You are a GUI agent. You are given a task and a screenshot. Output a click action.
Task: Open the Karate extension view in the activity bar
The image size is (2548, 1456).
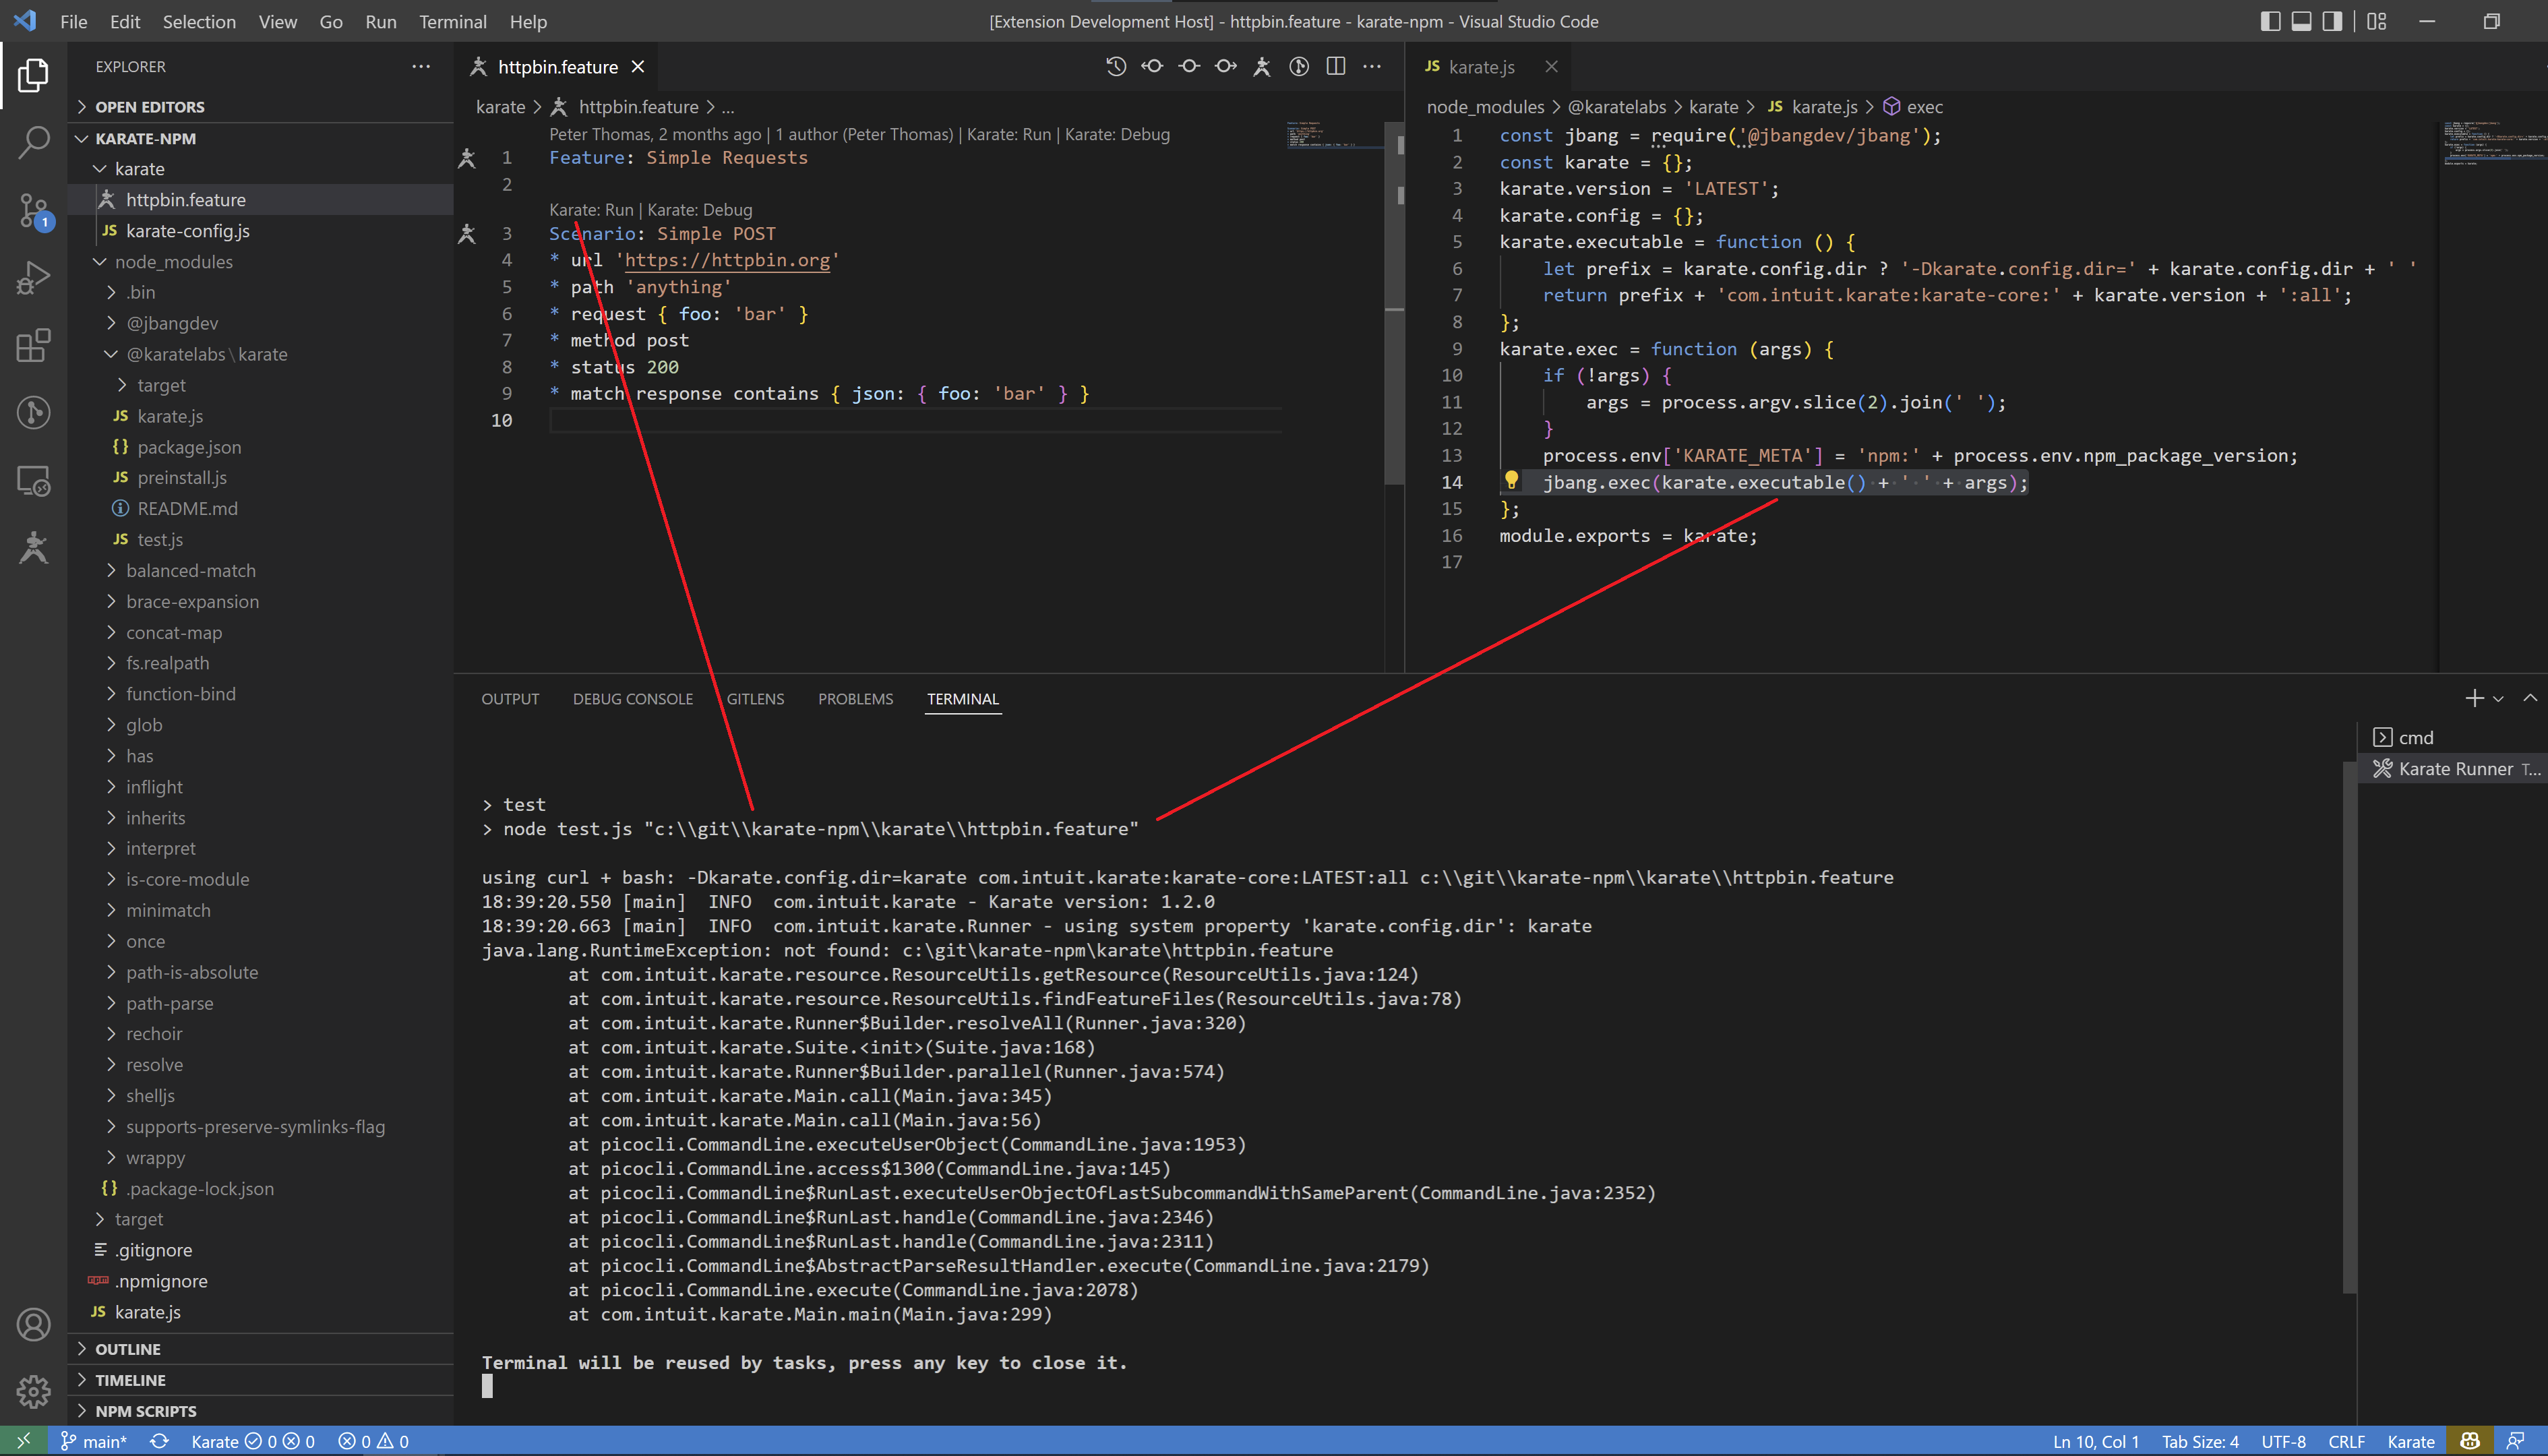[33, 548]
